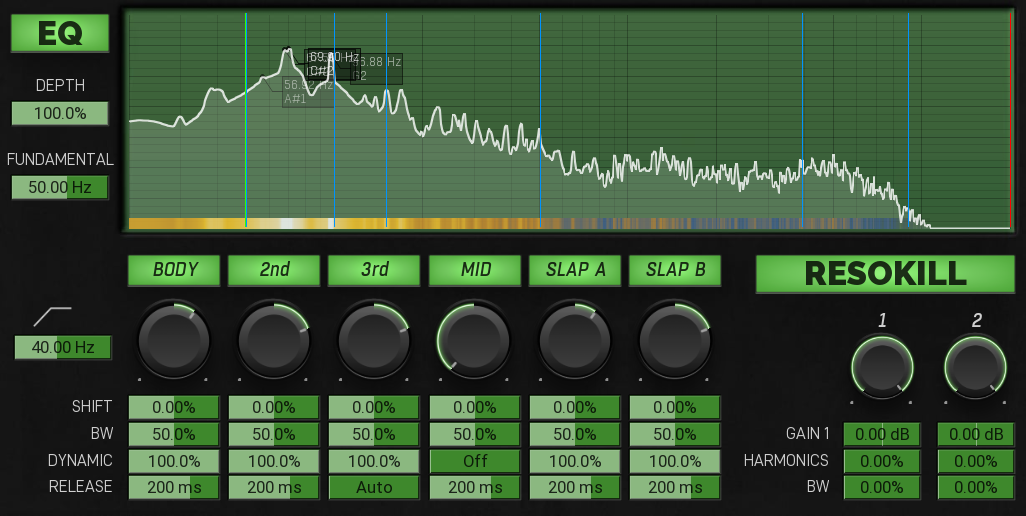Toggle the BODY band button
The width and height of the screenshot is (1026, 516).
[174, 270]
